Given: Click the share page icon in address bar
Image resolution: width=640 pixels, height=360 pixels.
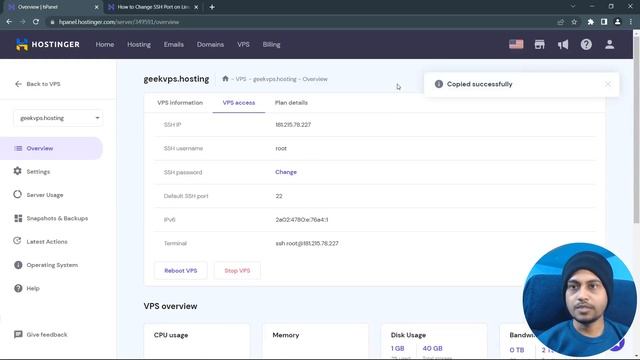Looking at the screenshot, I should click(x=560, y=22).
